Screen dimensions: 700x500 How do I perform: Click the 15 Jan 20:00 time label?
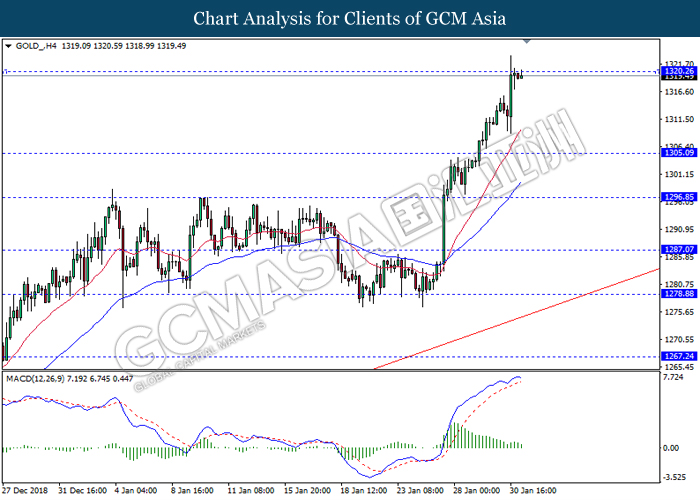pyautogui.click(x=308, y=490)
